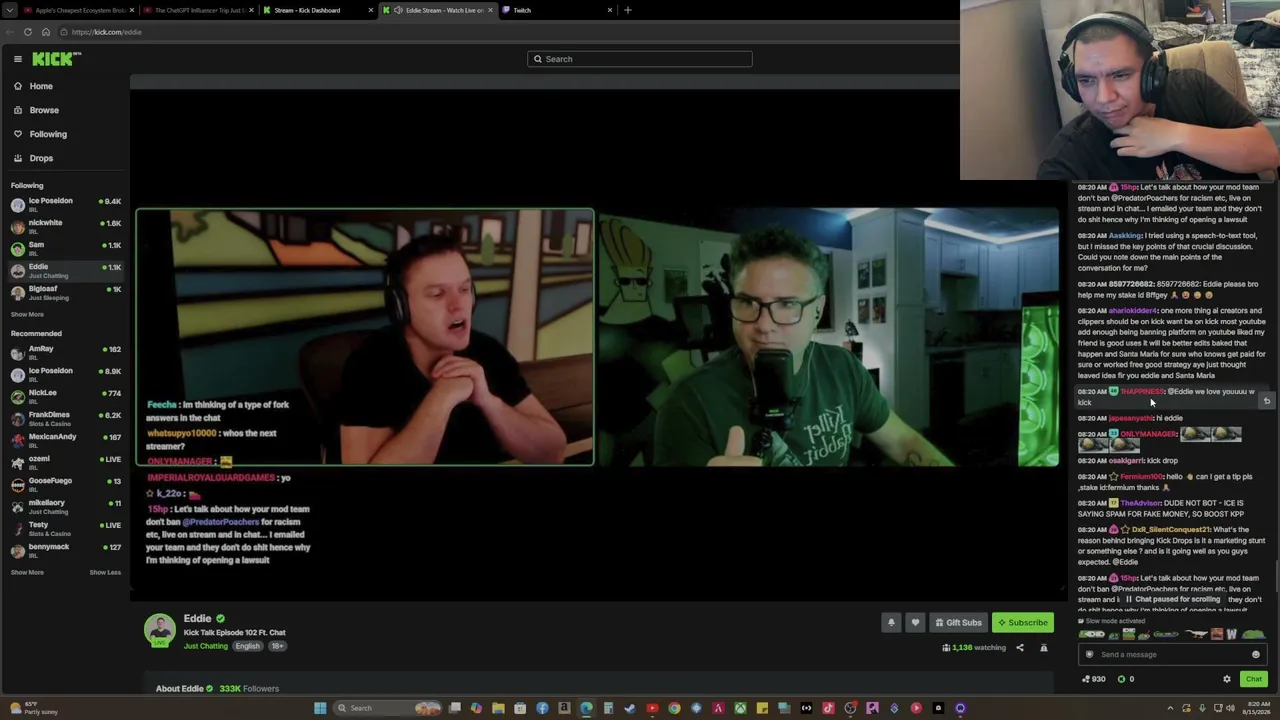Screen dimensions: 1280x720
Task: Open the emoji picker in chat
Action: (1256, 654)
